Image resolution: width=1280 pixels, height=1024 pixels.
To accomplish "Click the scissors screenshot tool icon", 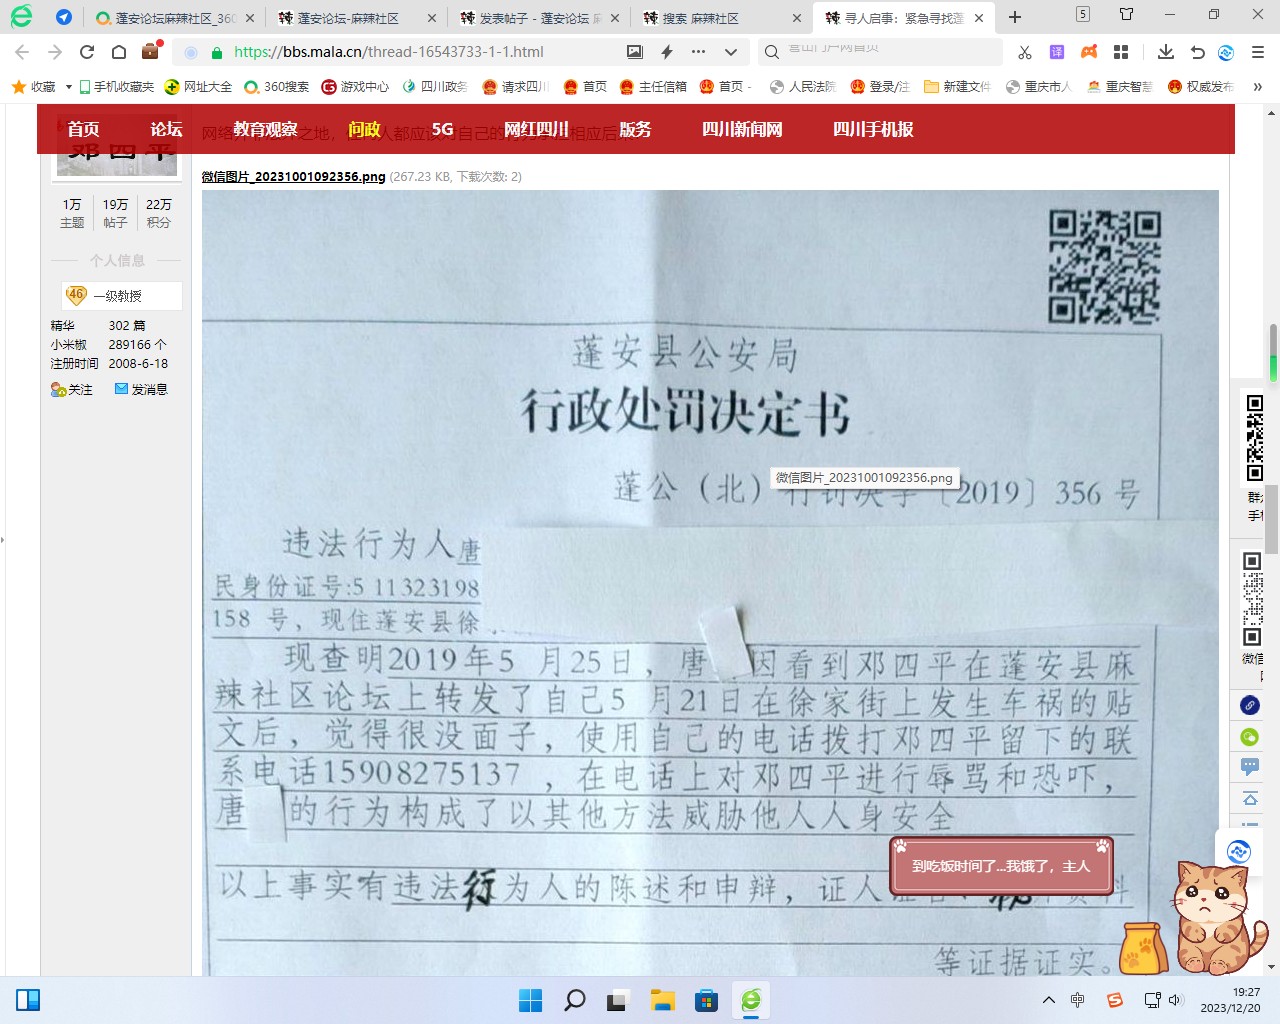I will pyautogui.click(x=1025, y=52).
